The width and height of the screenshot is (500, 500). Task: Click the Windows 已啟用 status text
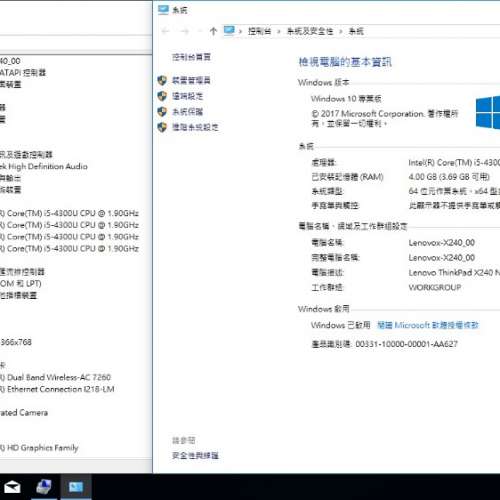340,325
